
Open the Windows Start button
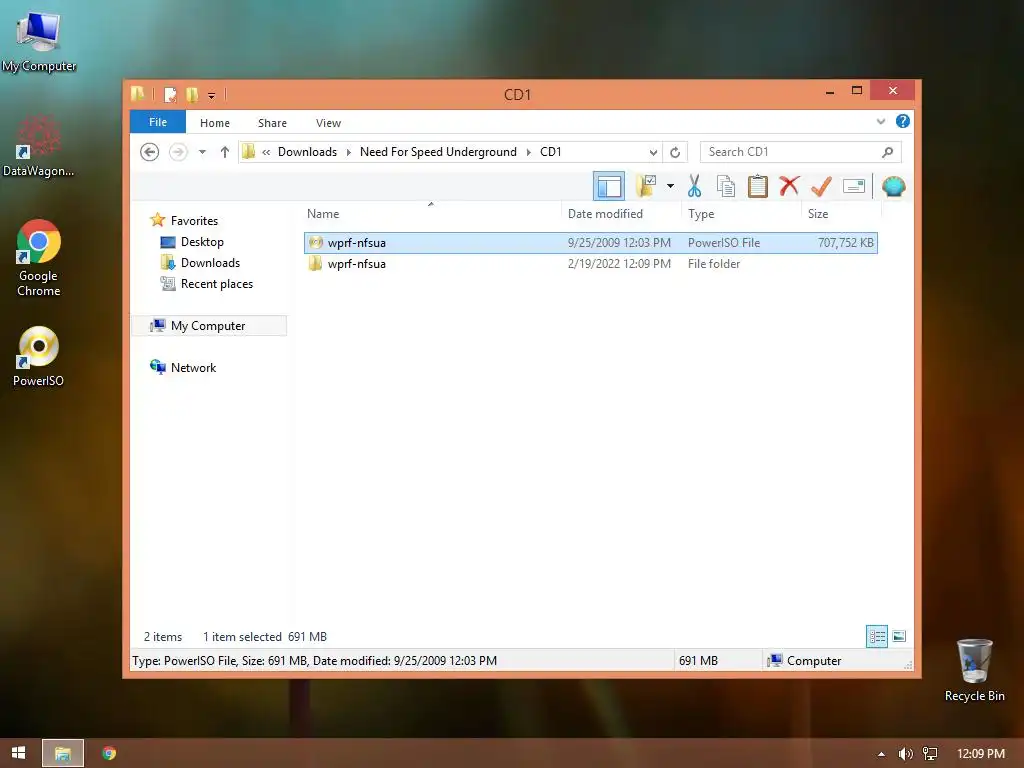tap(18, 753)
